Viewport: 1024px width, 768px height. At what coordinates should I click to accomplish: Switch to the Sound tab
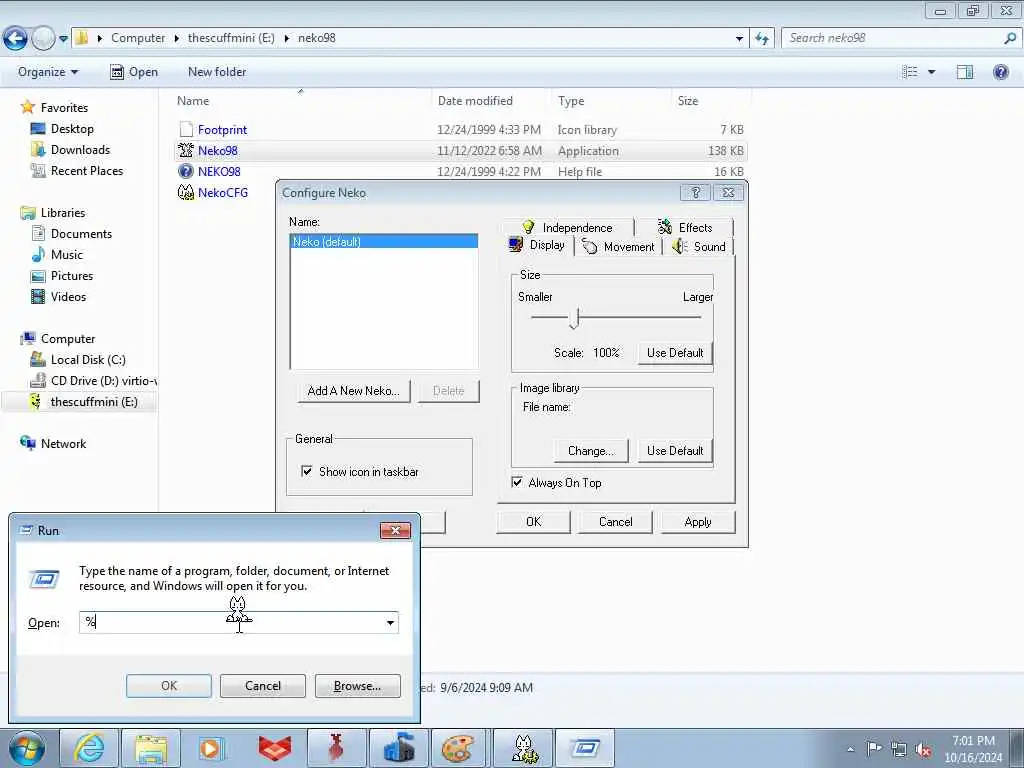pos(699,247)
